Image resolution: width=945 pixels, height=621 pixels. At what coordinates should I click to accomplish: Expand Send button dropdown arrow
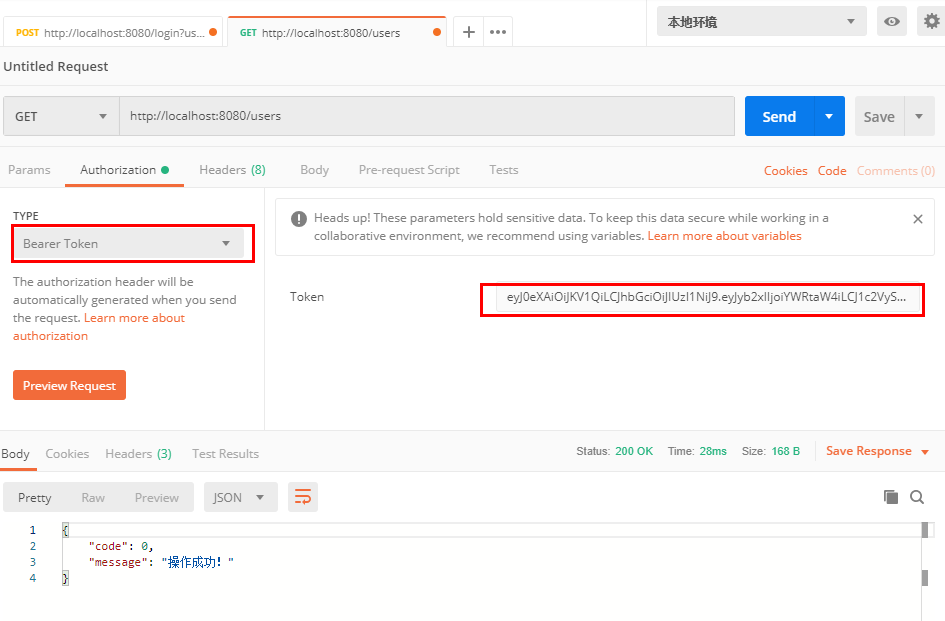click(829, 116)
